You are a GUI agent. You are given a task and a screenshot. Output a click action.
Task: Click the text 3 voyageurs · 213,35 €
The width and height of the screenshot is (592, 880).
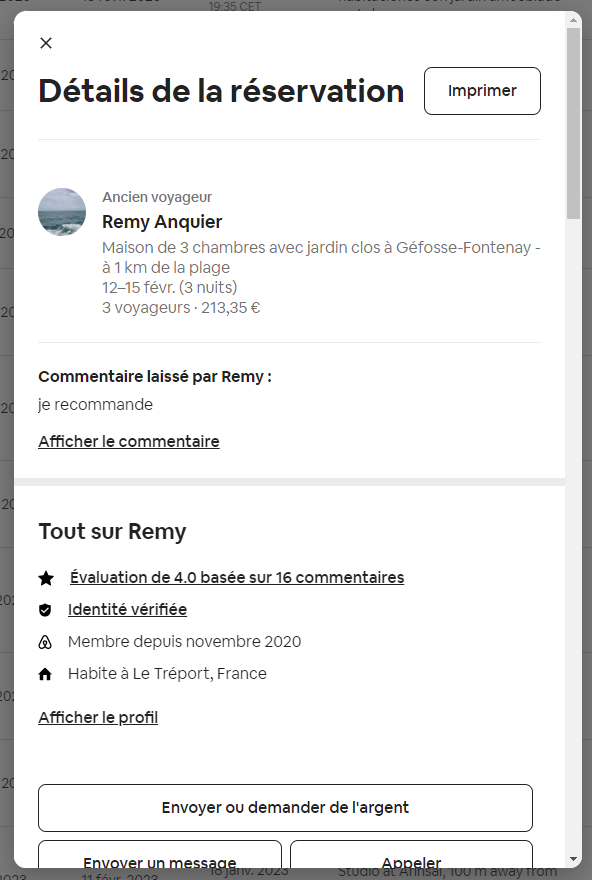click(181, 308)
